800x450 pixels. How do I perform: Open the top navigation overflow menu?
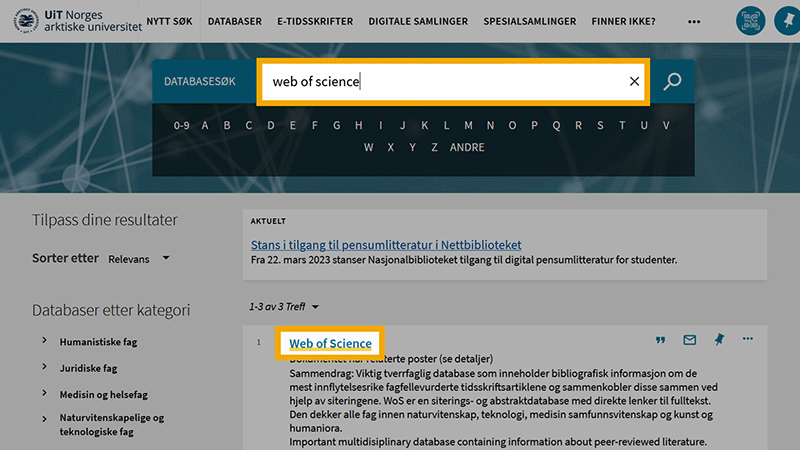pos(694,21)
